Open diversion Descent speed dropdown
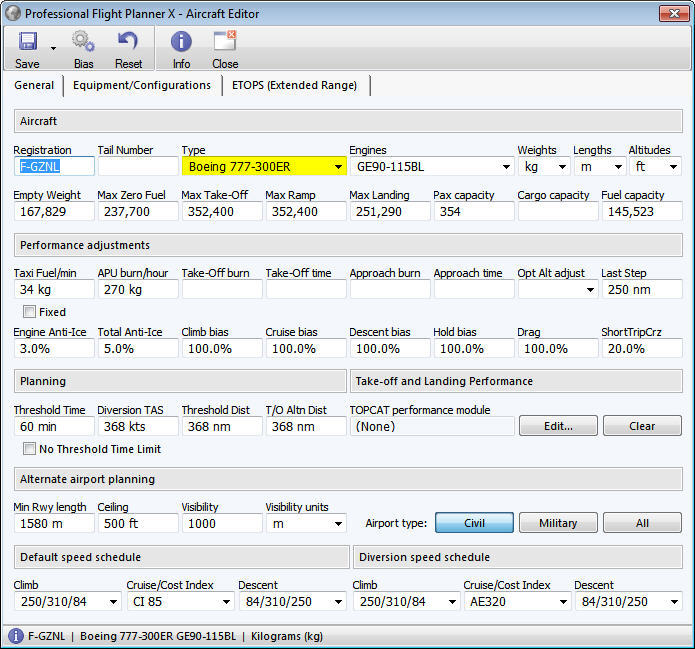 [x=629, y=602]
